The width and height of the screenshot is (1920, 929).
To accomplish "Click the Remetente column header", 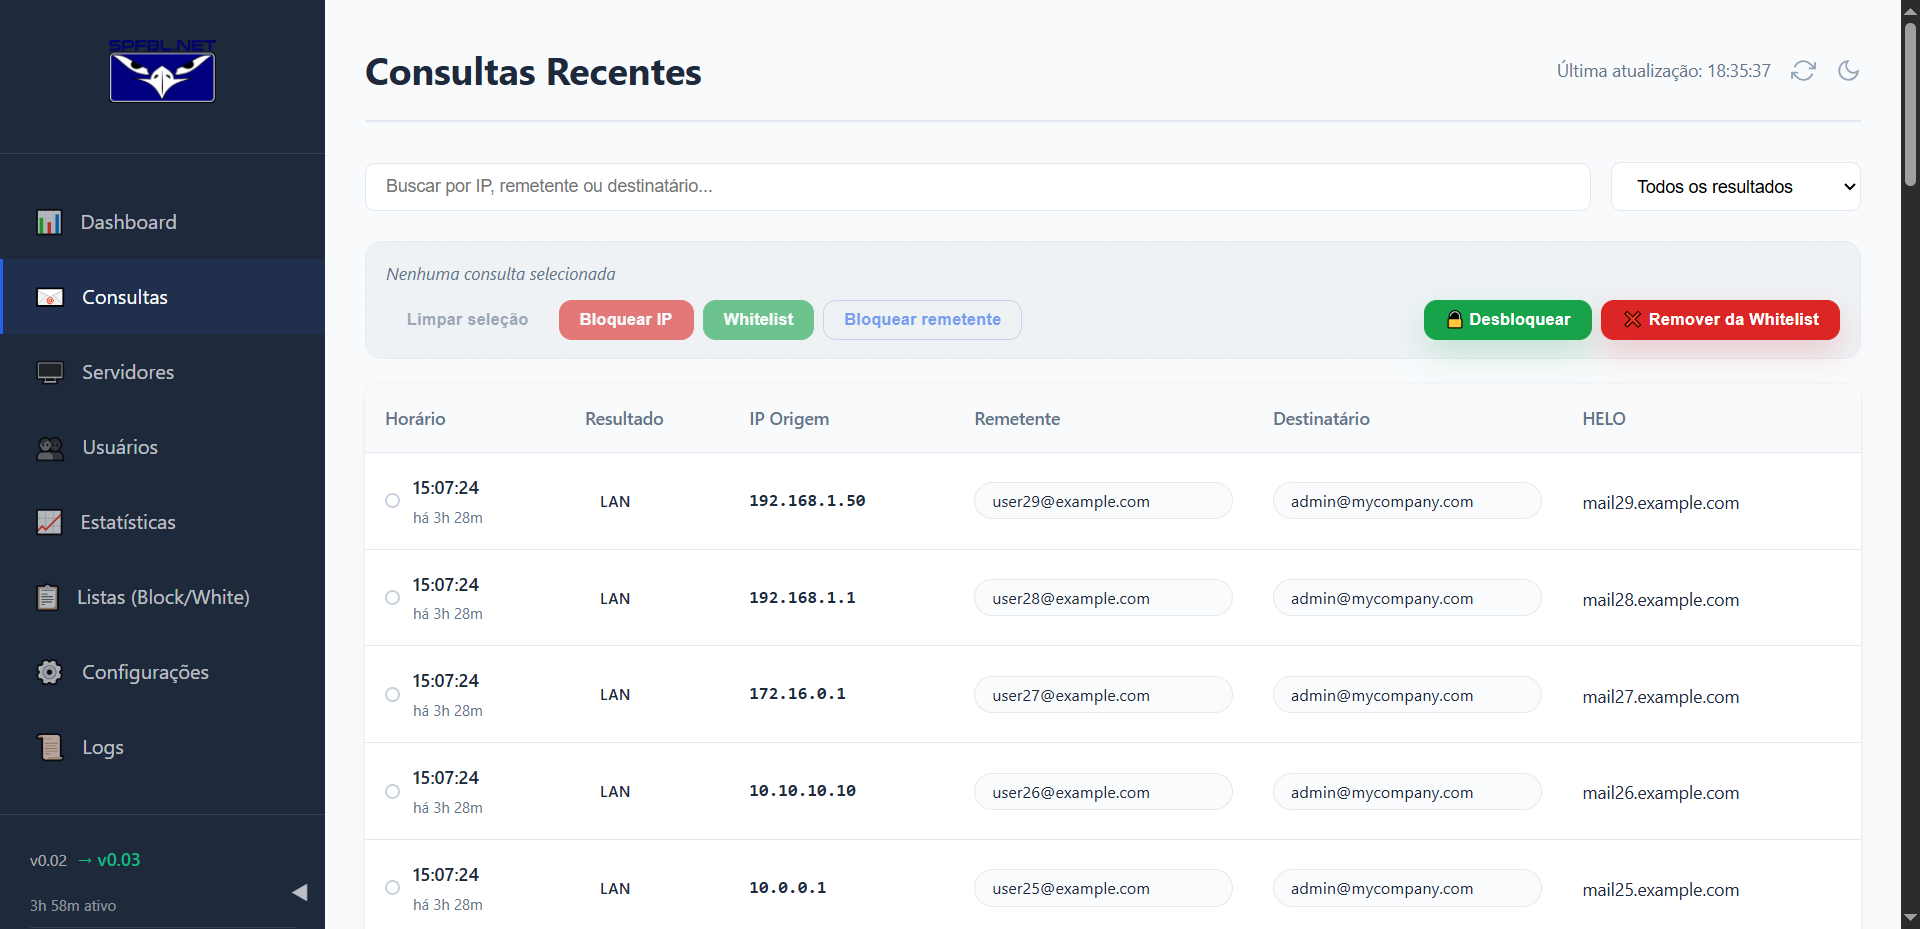I will (1017, 419).
